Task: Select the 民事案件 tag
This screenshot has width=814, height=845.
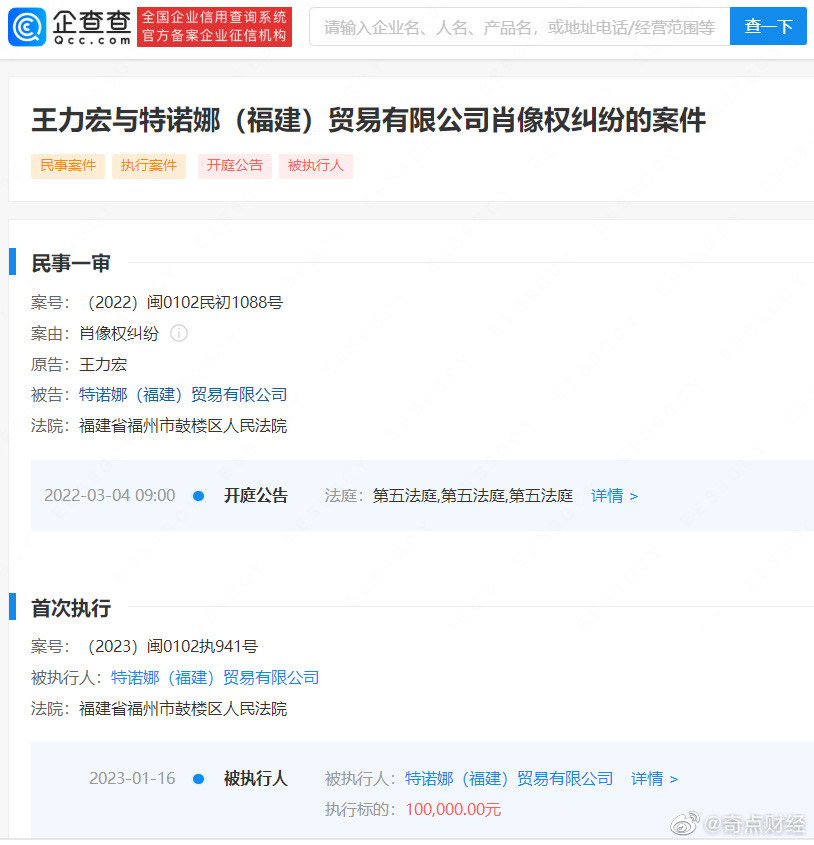Action: pyautogui.click(x=68, y=165)
